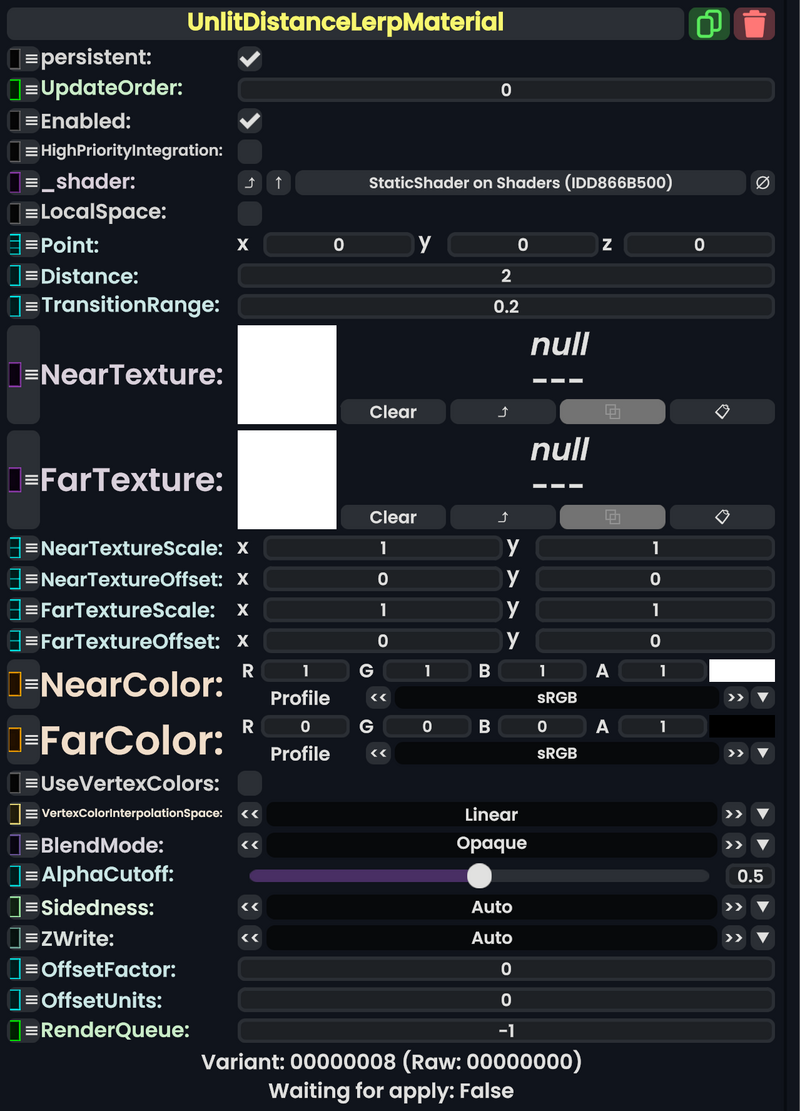The width and height of the screenshot is (800, 1111).
Task: Toggle the persistent checkbox
Action: pos(248,58)
